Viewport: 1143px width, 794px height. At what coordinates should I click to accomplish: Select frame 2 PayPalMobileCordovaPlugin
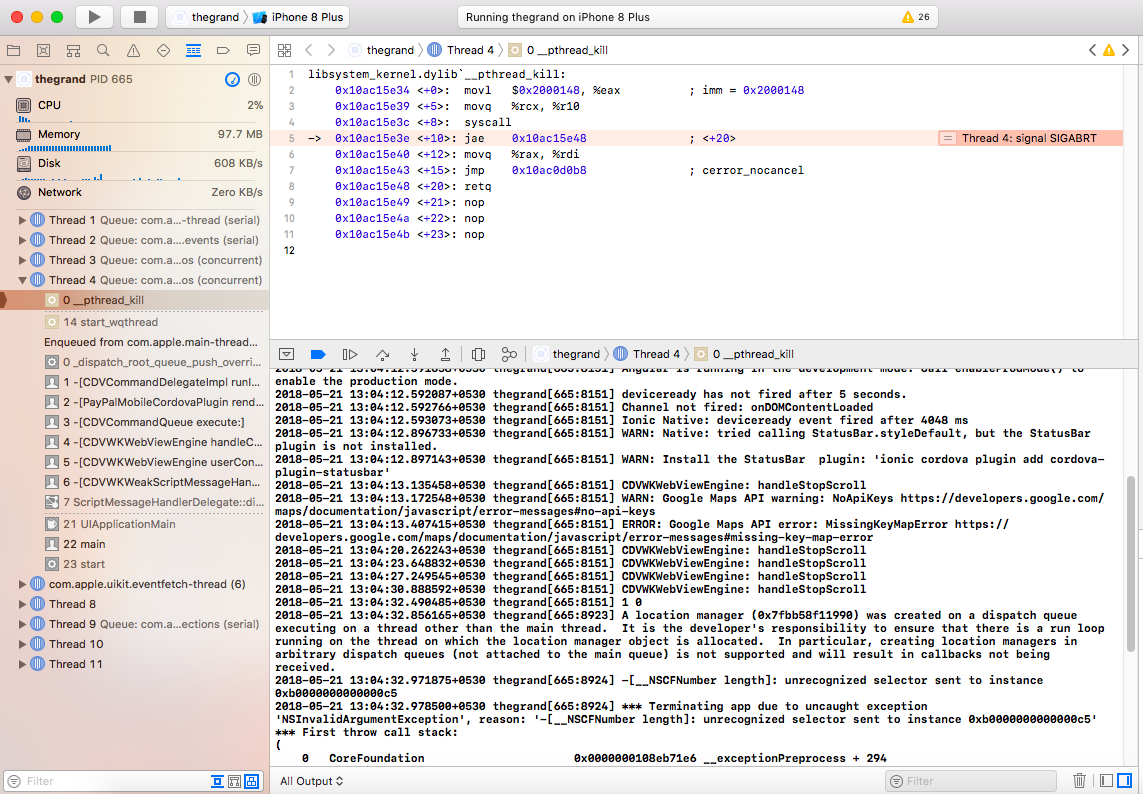134,402
